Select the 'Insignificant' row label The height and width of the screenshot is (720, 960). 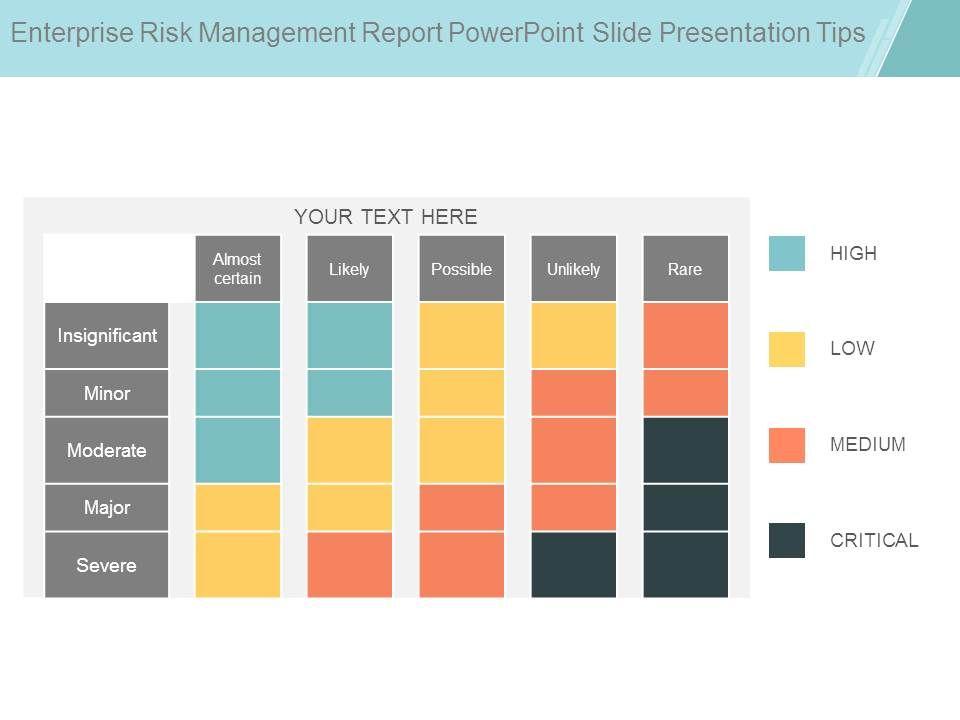(107, 335)
